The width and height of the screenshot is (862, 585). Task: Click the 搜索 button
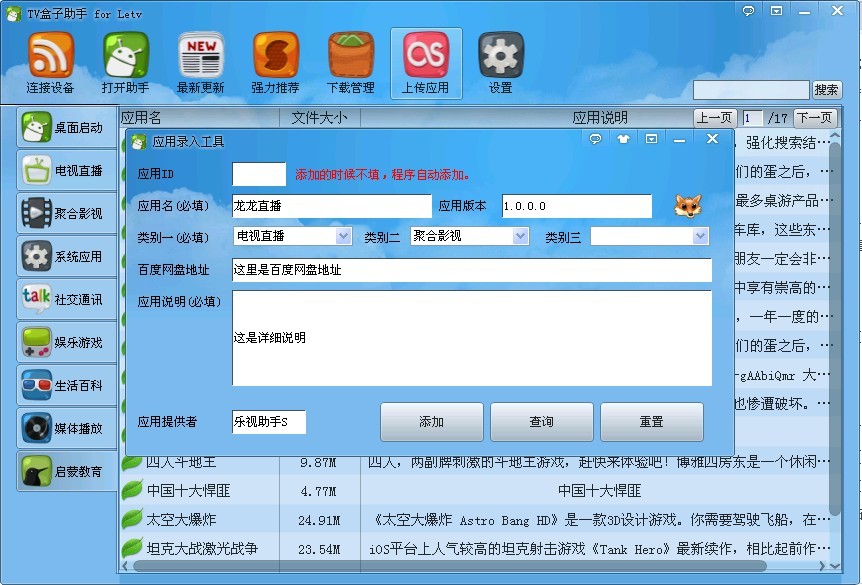click(826, 90)
